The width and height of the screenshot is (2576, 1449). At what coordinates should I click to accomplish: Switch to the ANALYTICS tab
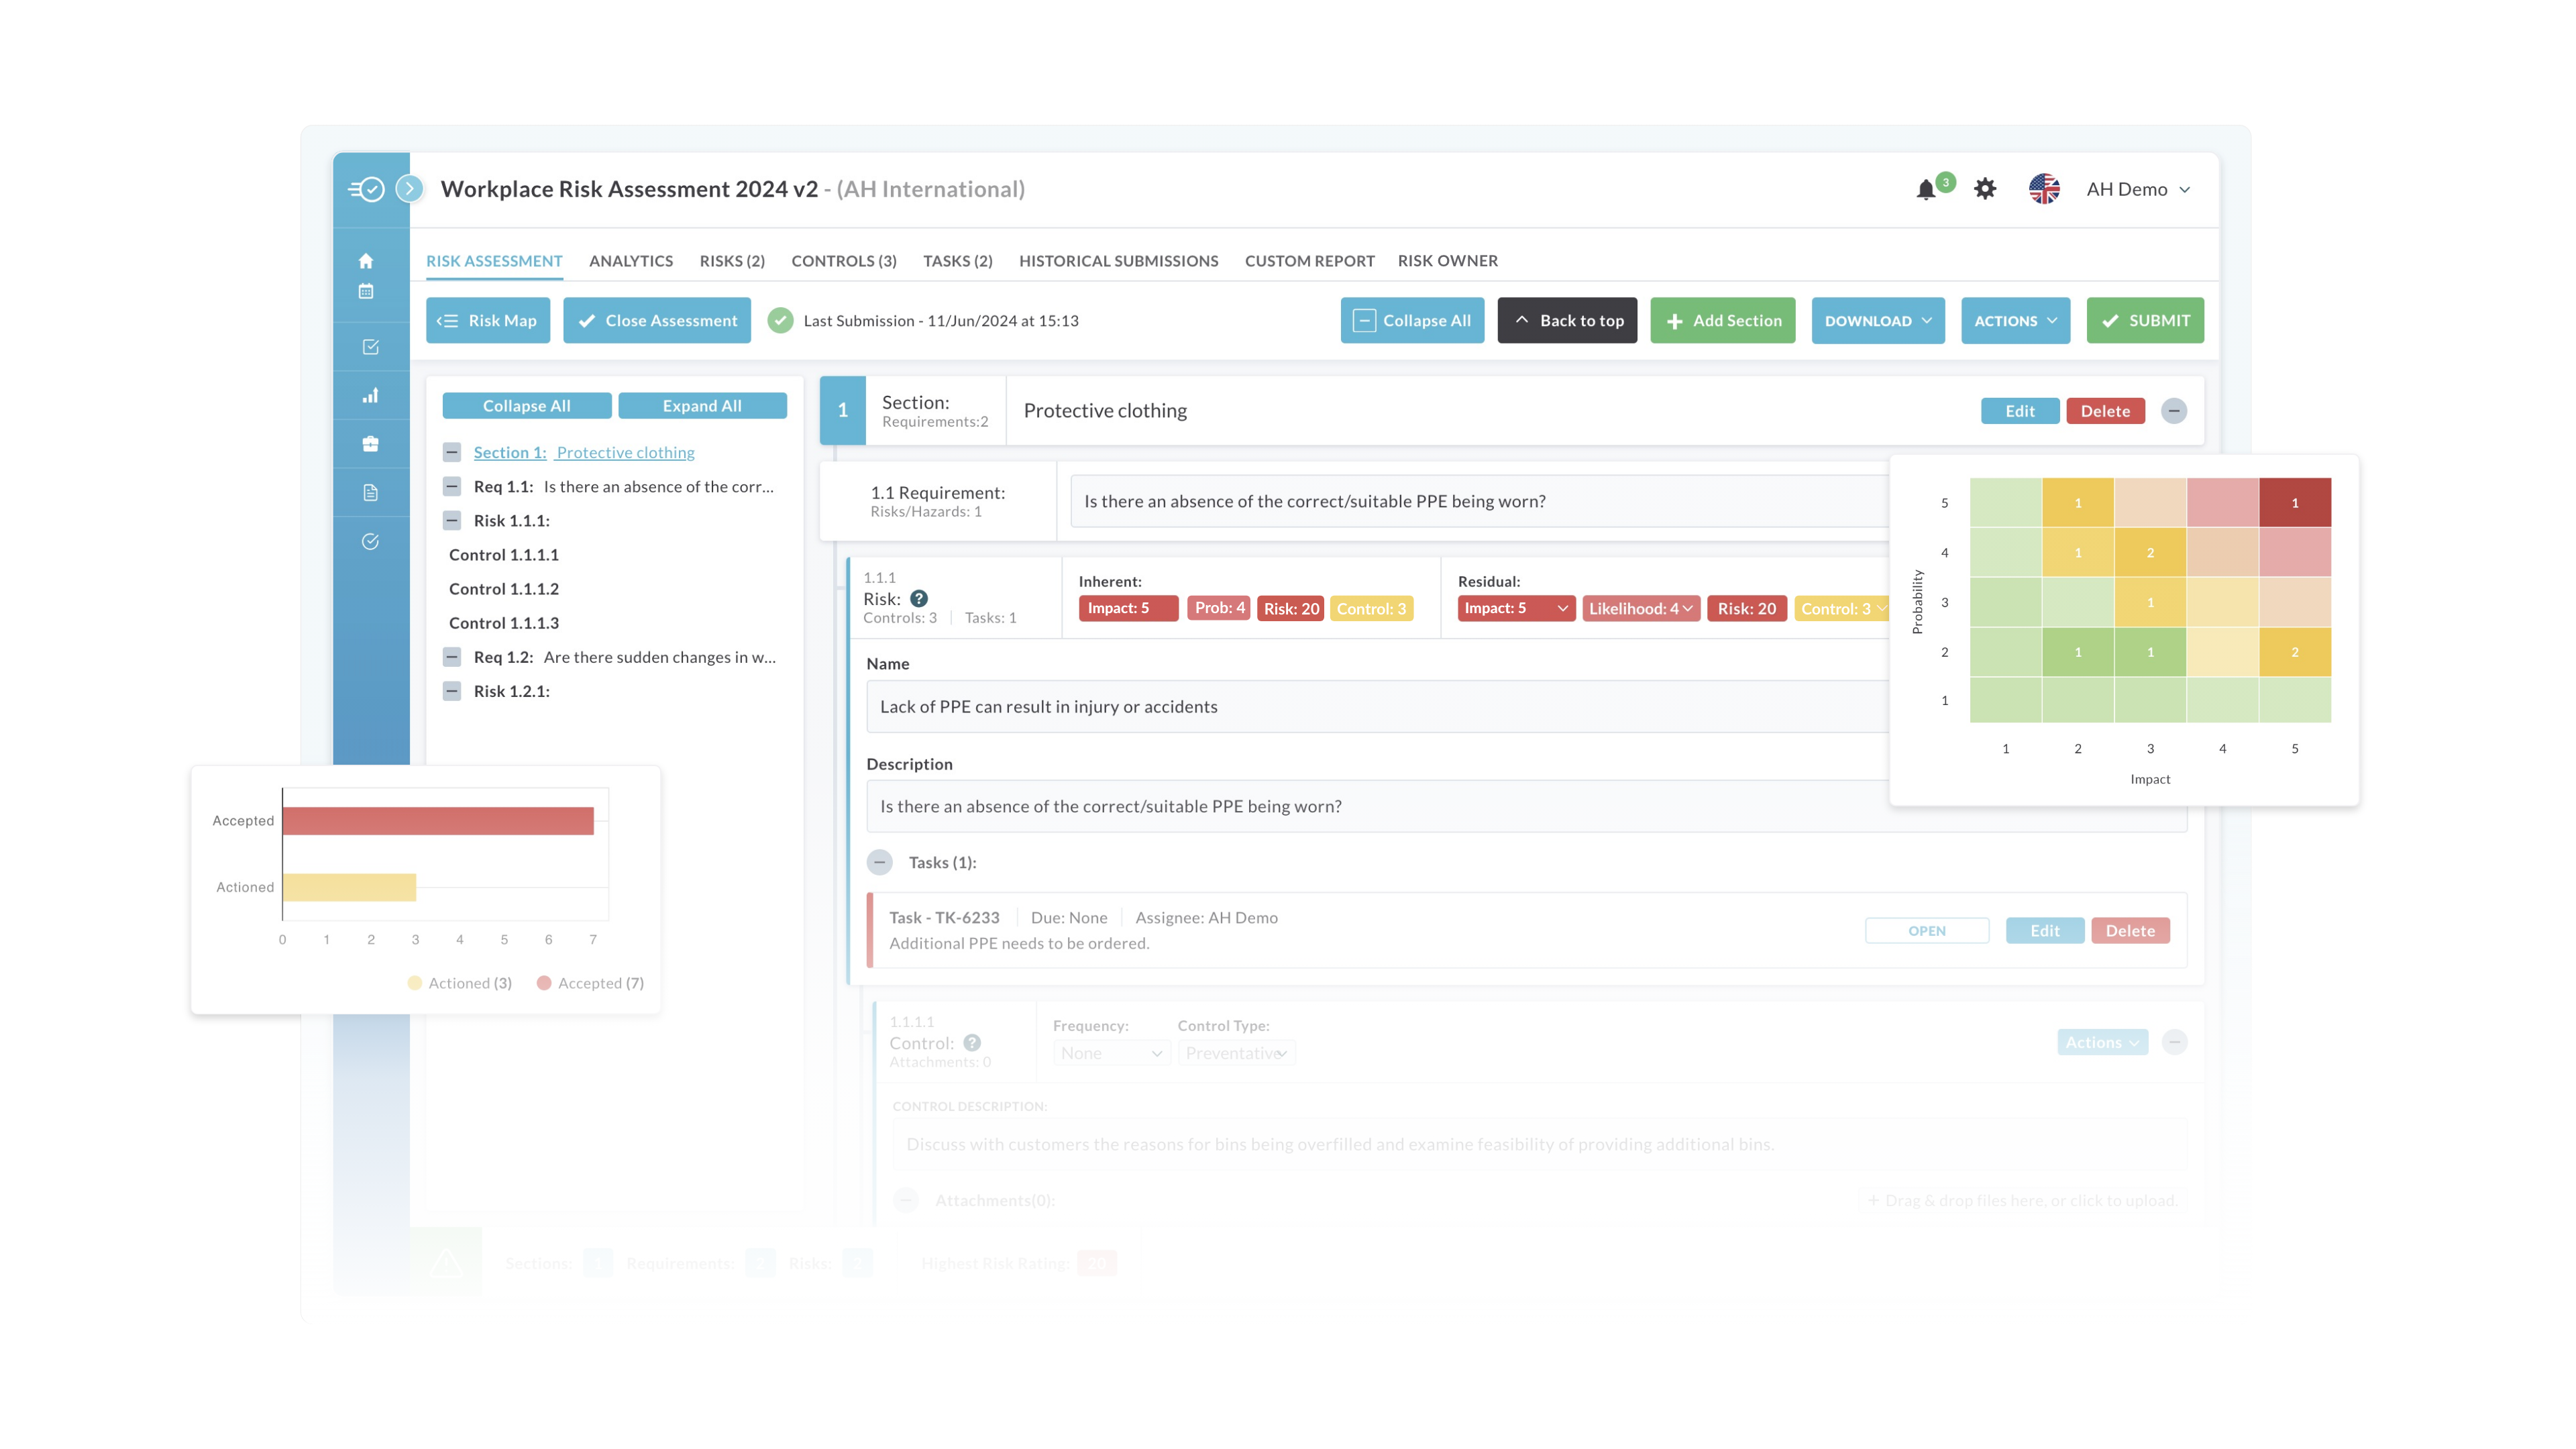[631, 261]
